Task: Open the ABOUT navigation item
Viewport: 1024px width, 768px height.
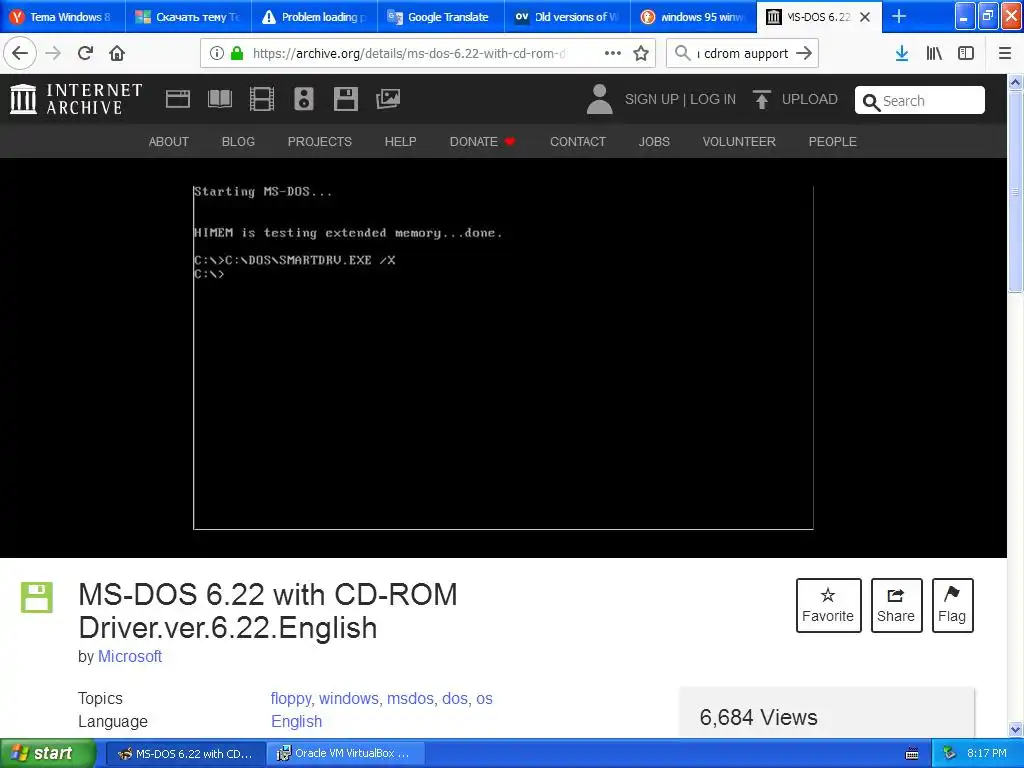Action: [x=168, y=142]
